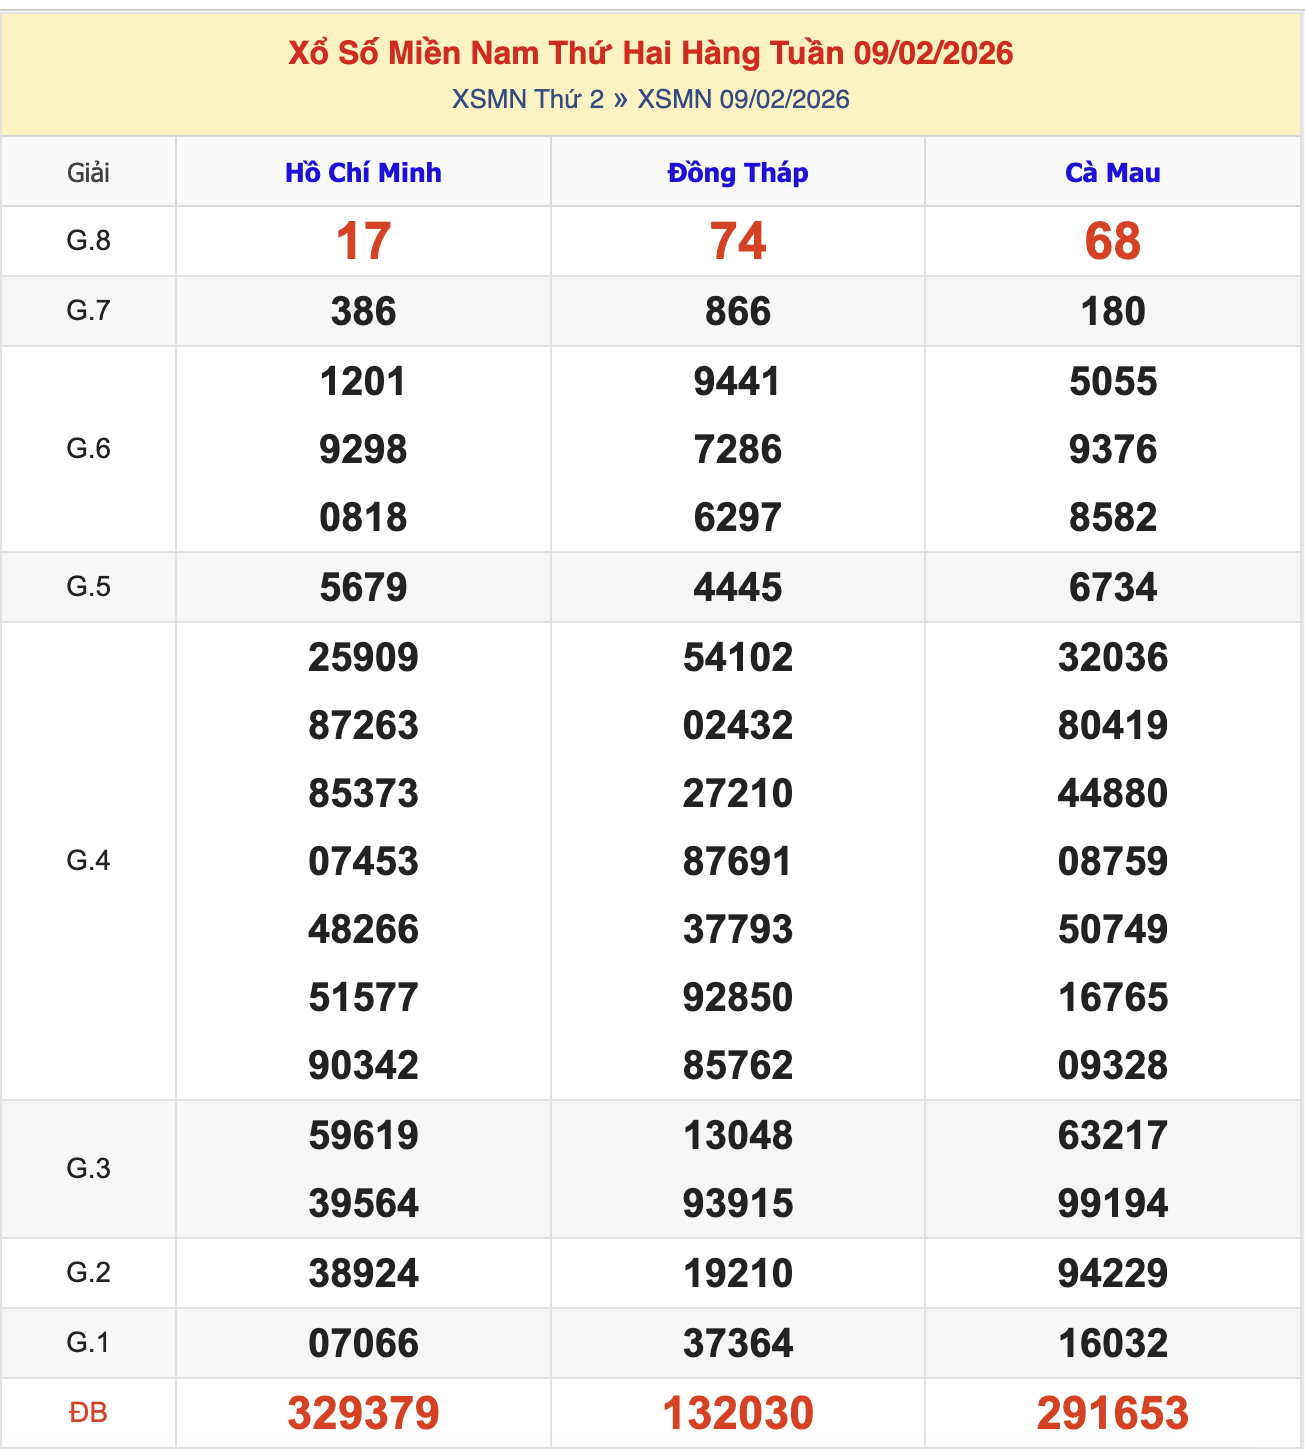Open the XSMN 09/02/2026 breadcrumb link

743,99
